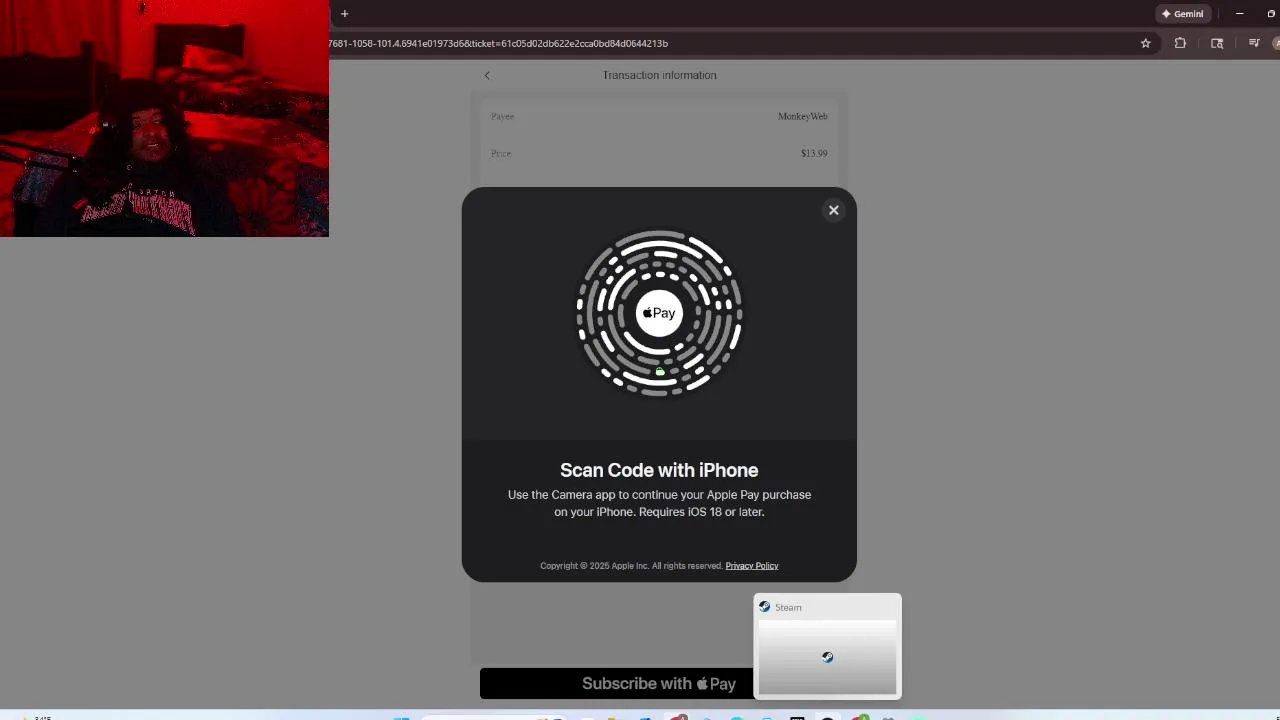
Task: Click the 'Price' label
Action: (501, 153)
